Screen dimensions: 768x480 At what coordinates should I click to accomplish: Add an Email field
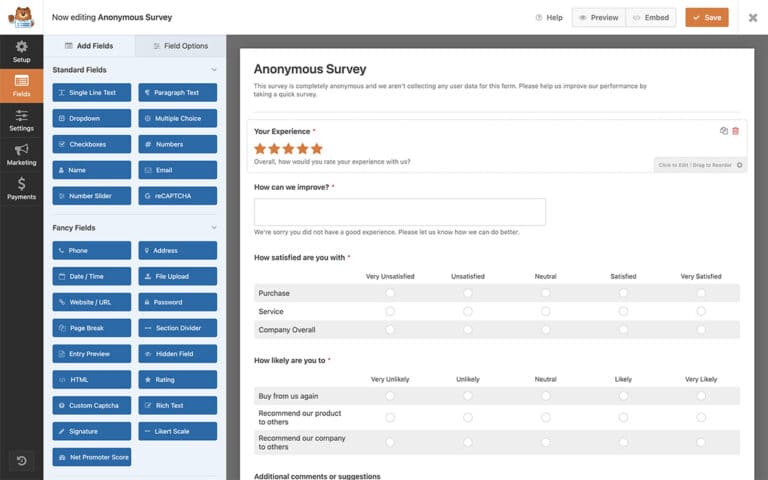pos(177,170)
